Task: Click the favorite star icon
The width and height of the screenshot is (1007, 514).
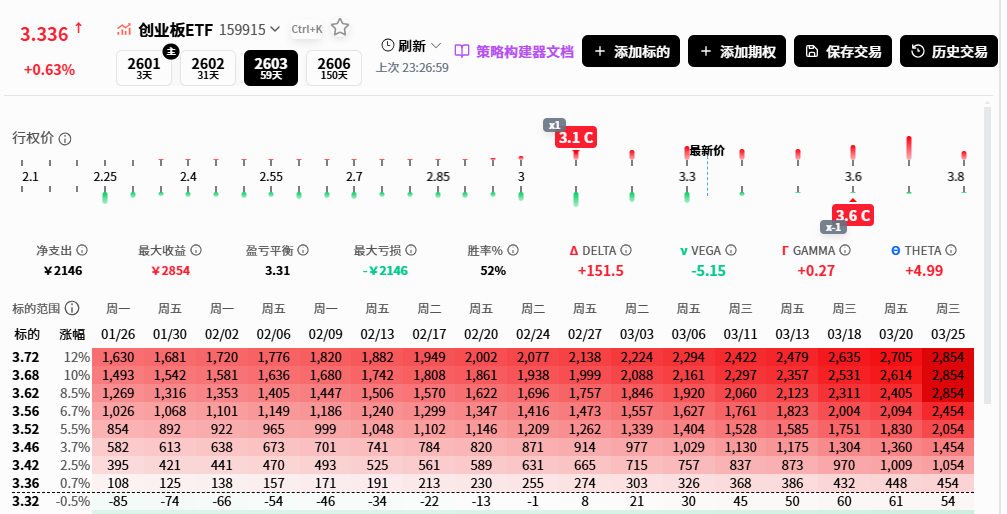Action: click(340, 28)
